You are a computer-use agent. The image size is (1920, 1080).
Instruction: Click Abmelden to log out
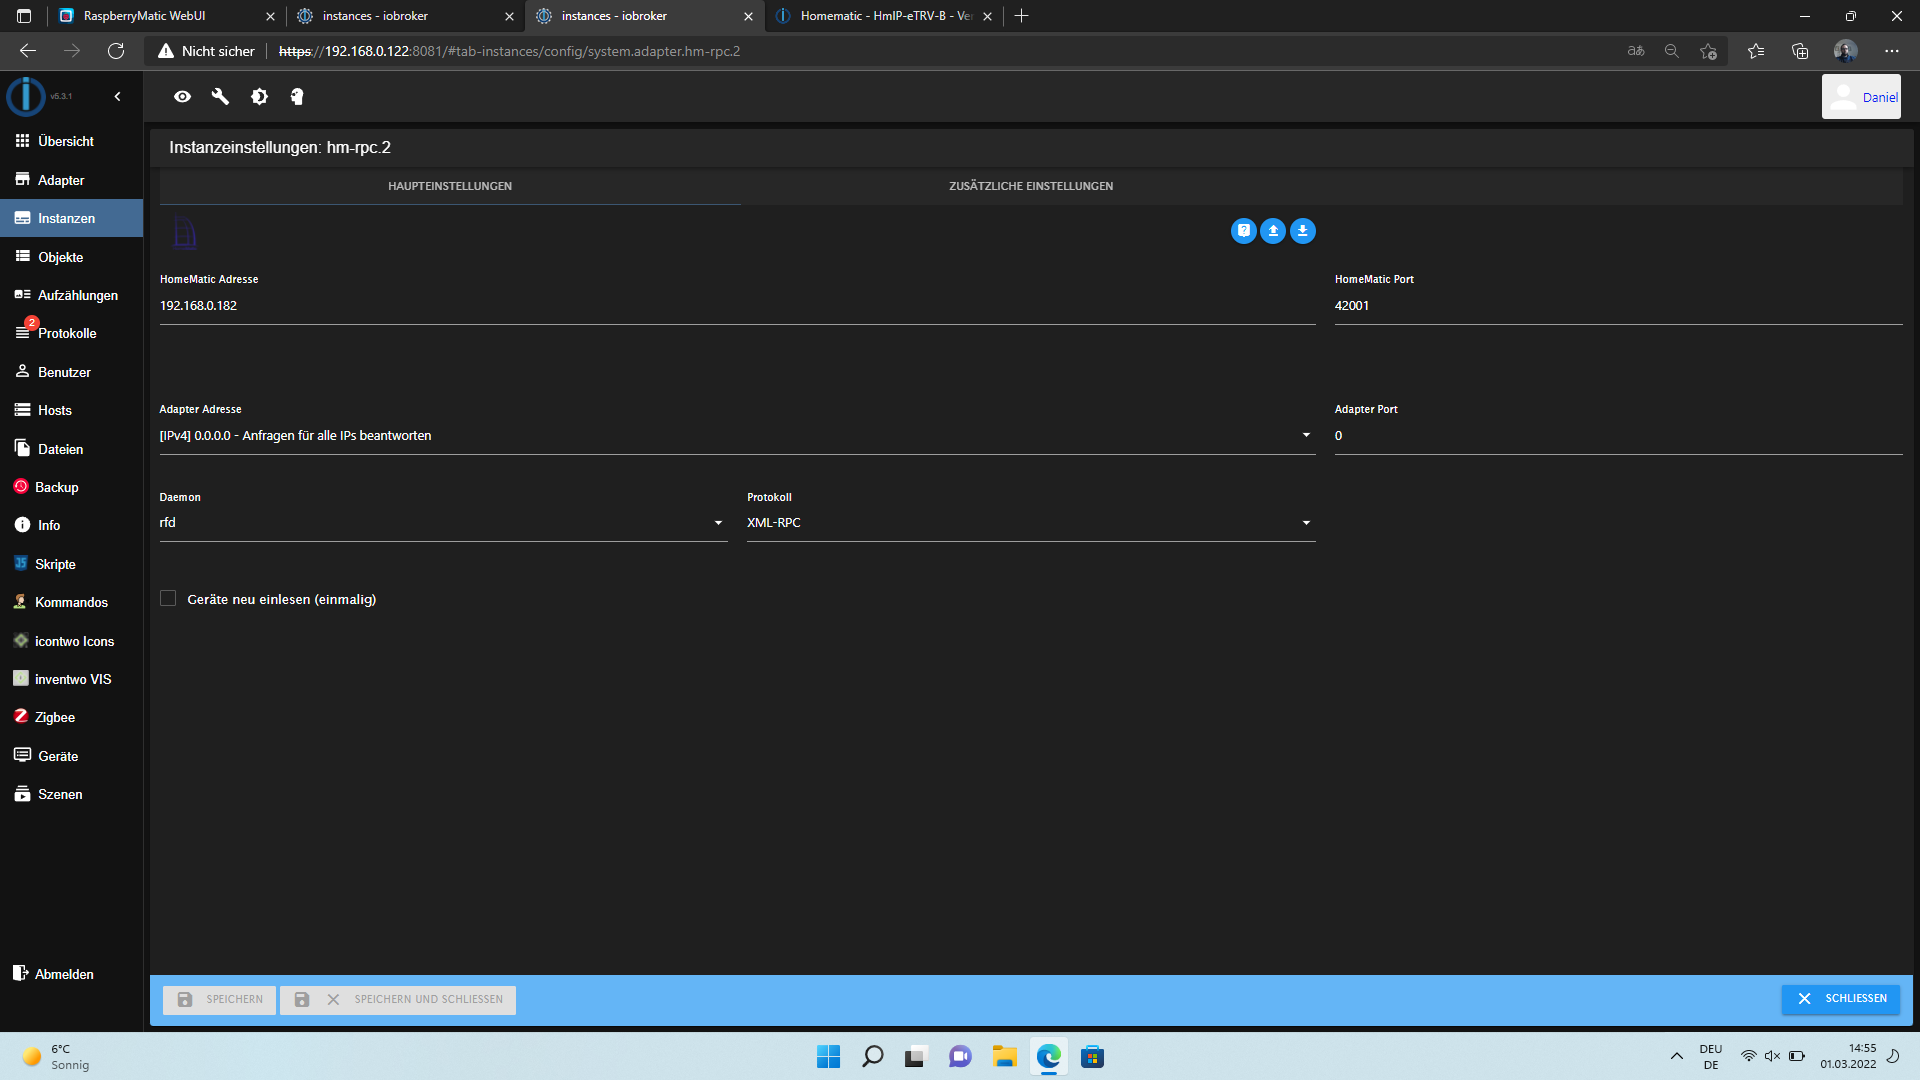71,974
